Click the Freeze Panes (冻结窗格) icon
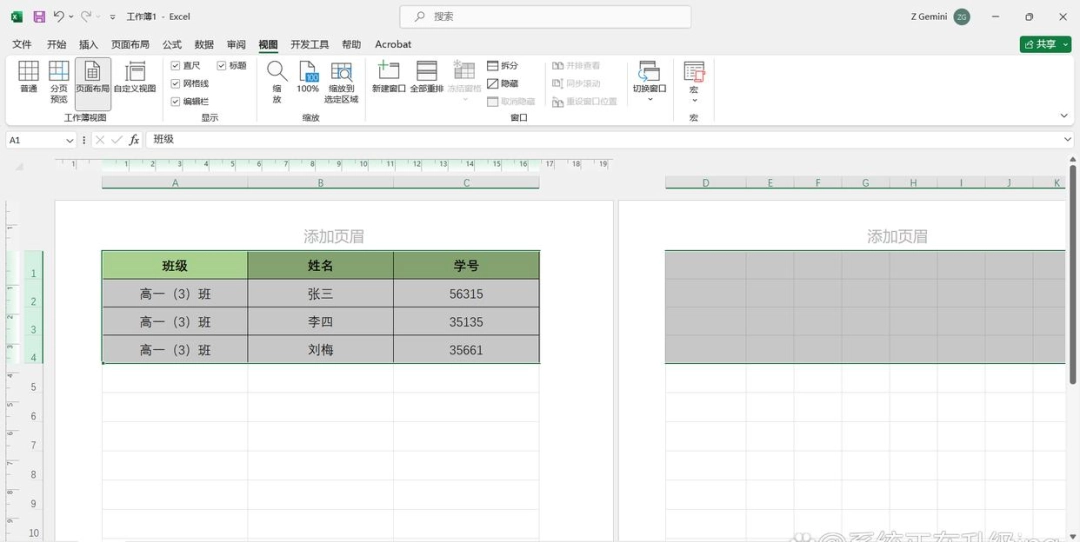1080x542 pixels. pyautogui.click(x=464, y=71)
